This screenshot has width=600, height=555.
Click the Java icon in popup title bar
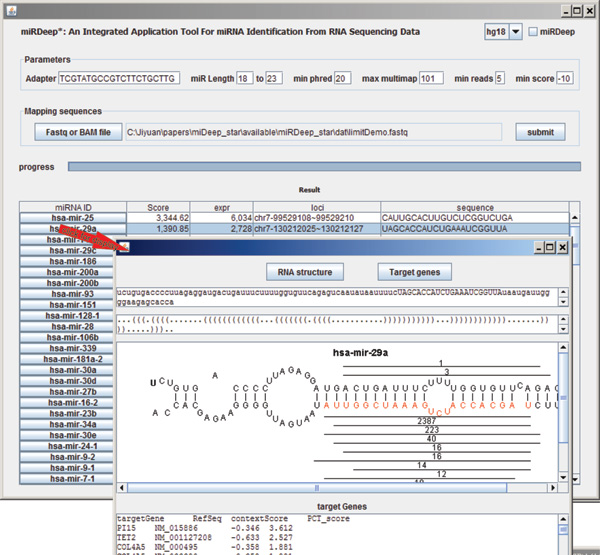[125, 247]
